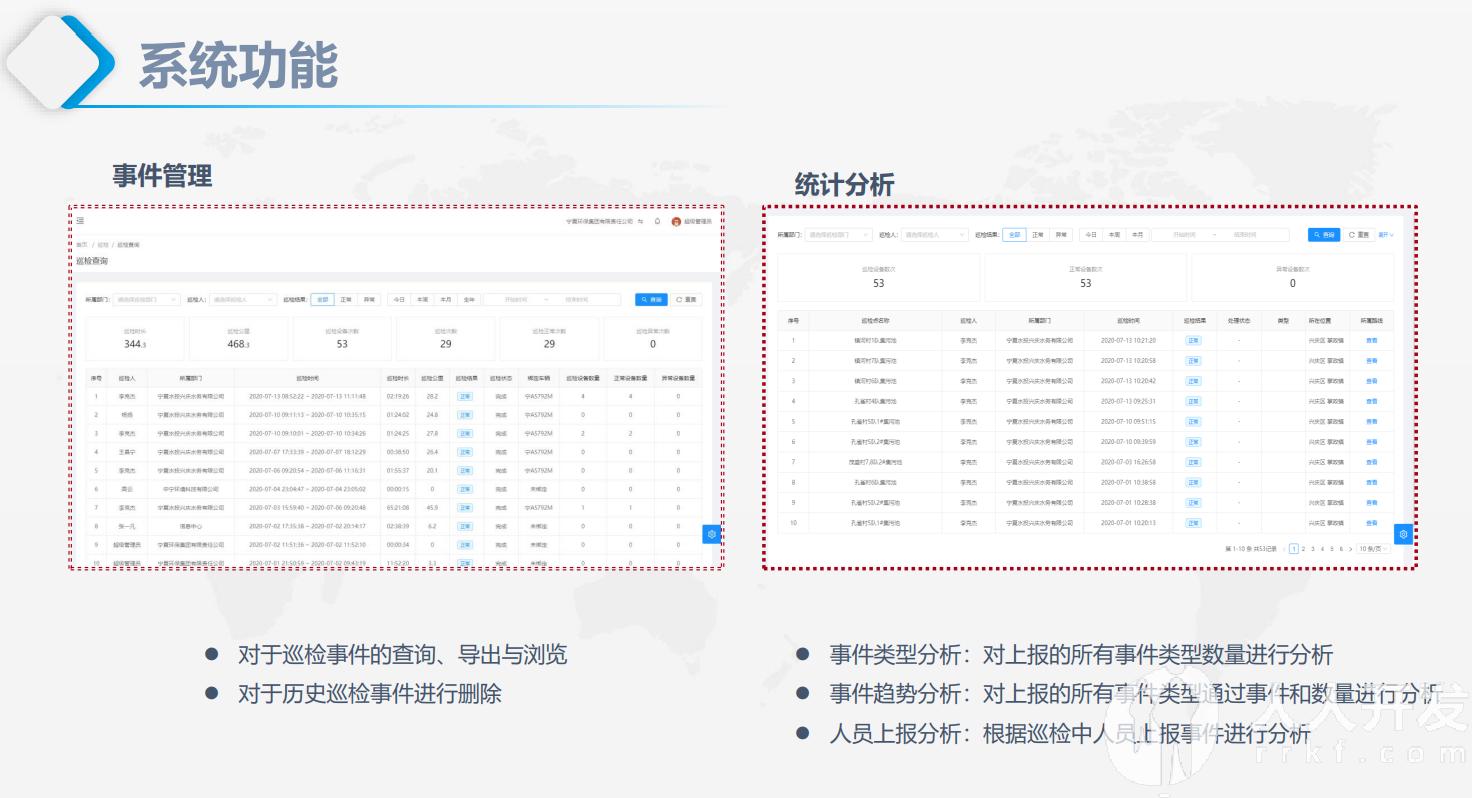1472x798 pixels.
Task: Click the 开始时间 date field in 事件管理
Action: [x=516, y=299]
